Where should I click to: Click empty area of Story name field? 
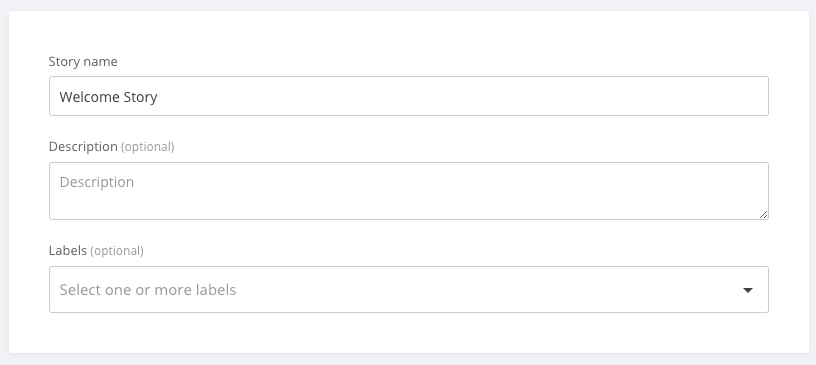pos(463,96)
